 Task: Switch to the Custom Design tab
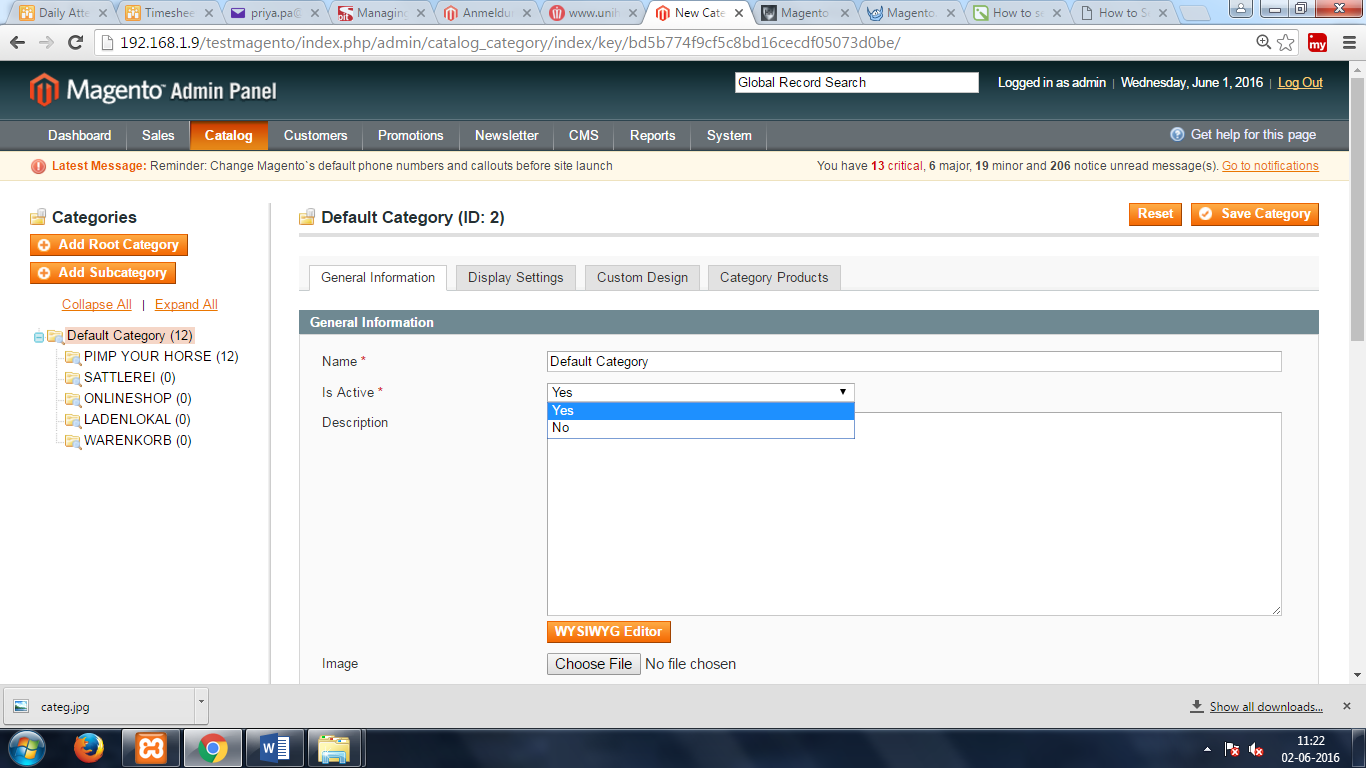tap(643, 277)
